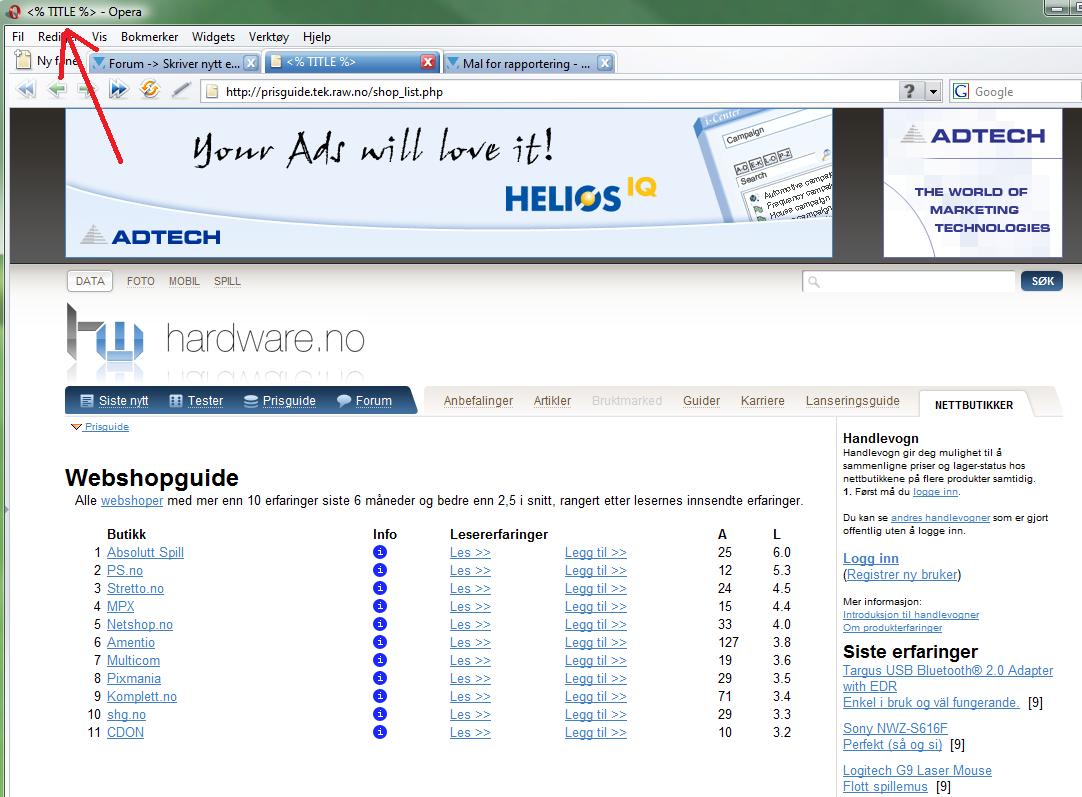This screenshot has height=797, width=1082.
Task: Select the DATA section tab
Action: pos(90,281)
